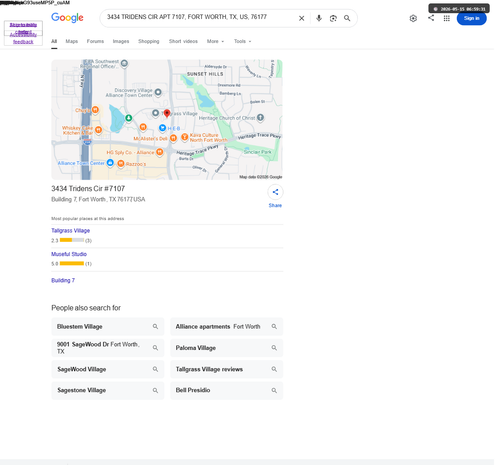This screenshot has height=465, width=500.
Task: Click Kava Culture marker on map
Action: click(185, 137)
